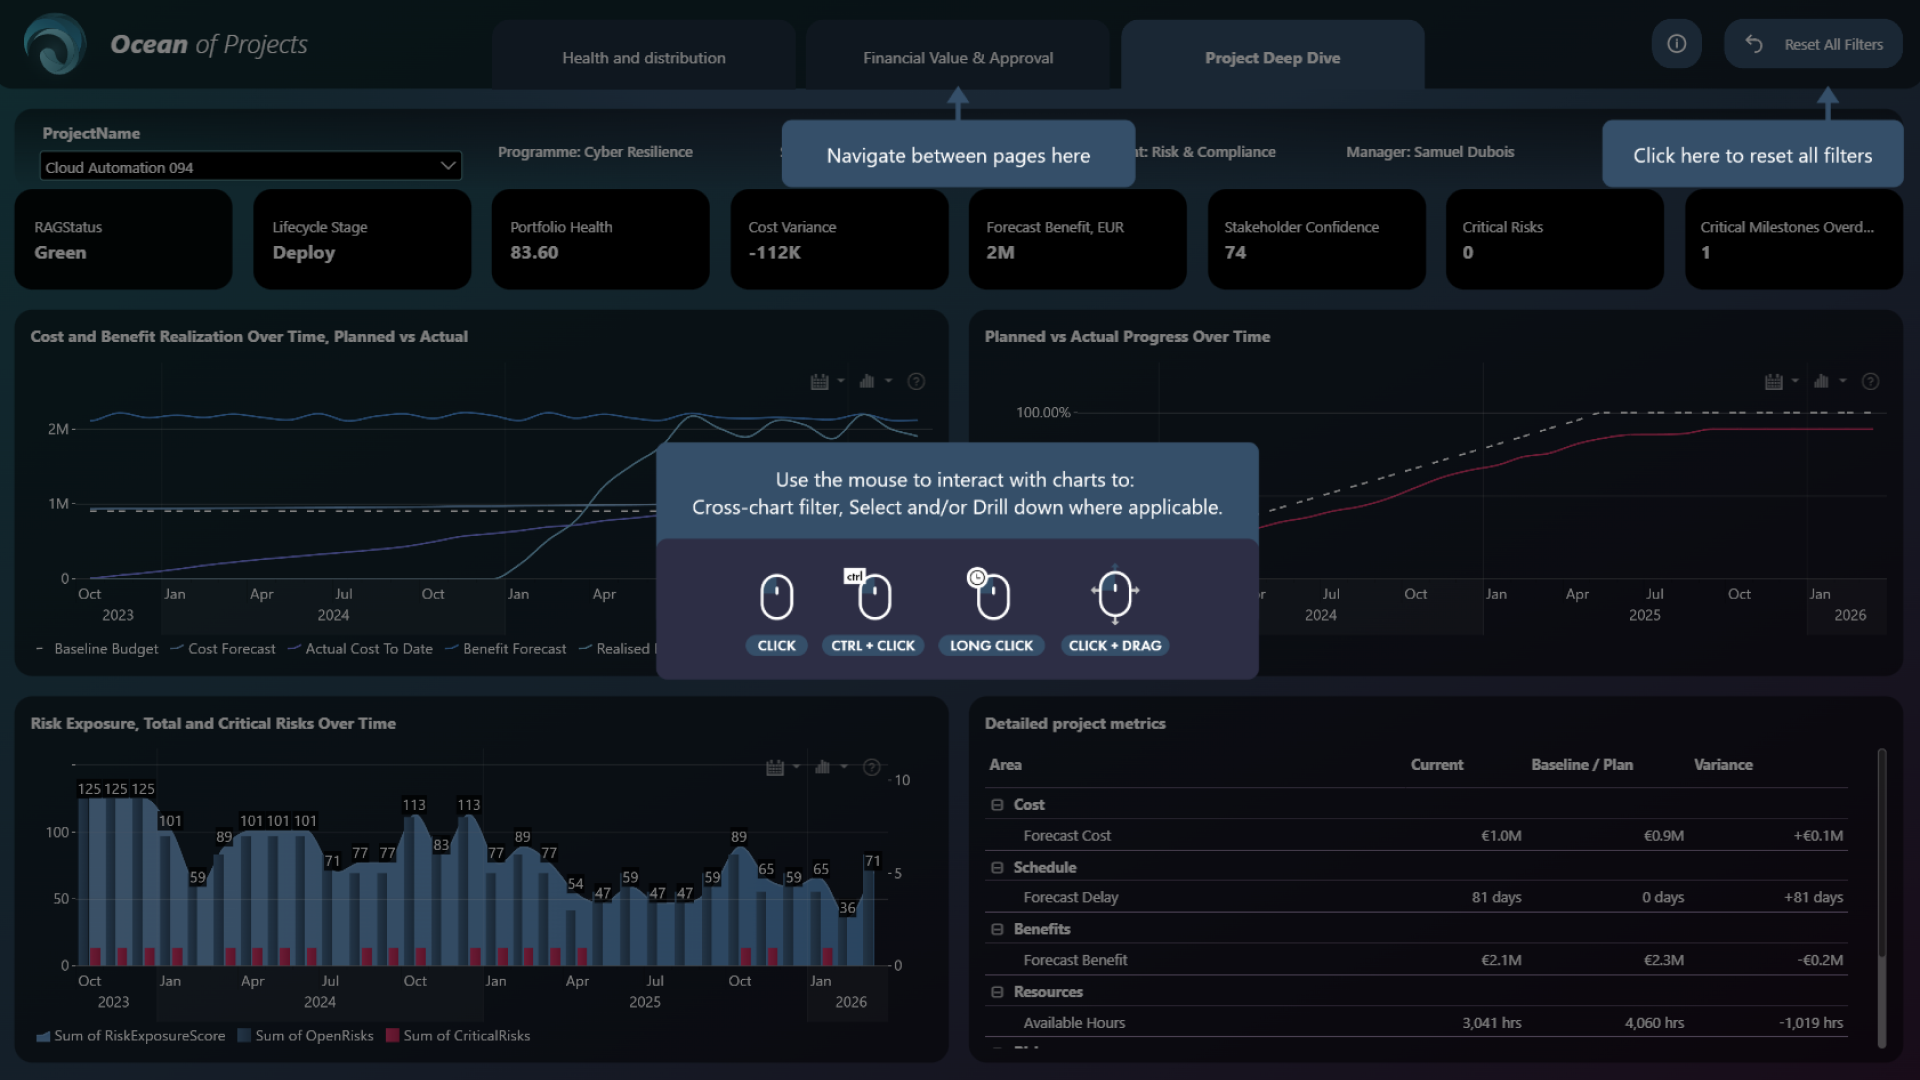Toggle the Baseline Budget legend entry
The image size is (1920, 1080).
pyautogui.click(x=98, y=649)
